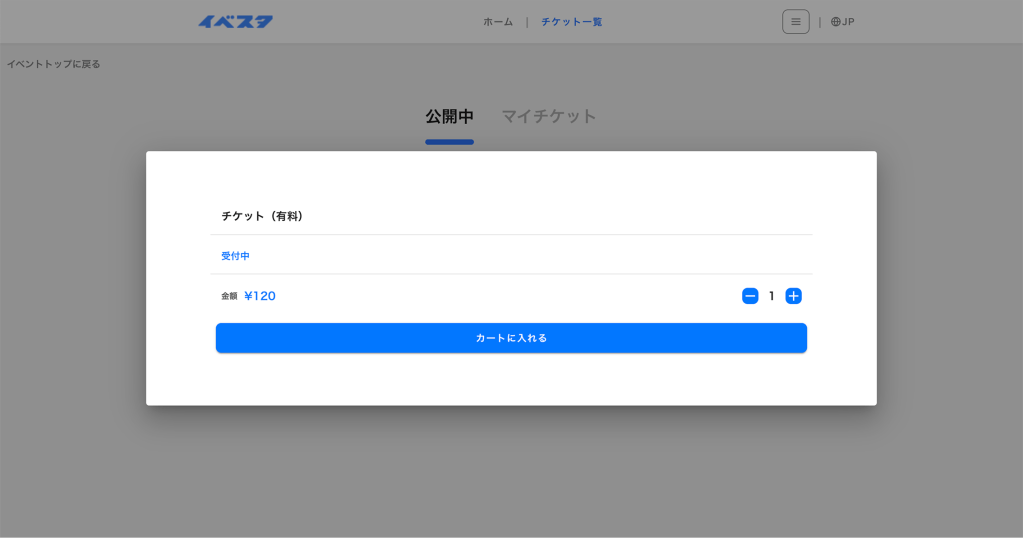Click the ticket quantity value 1
The image size is (1023, 538).
click(771, 296)
